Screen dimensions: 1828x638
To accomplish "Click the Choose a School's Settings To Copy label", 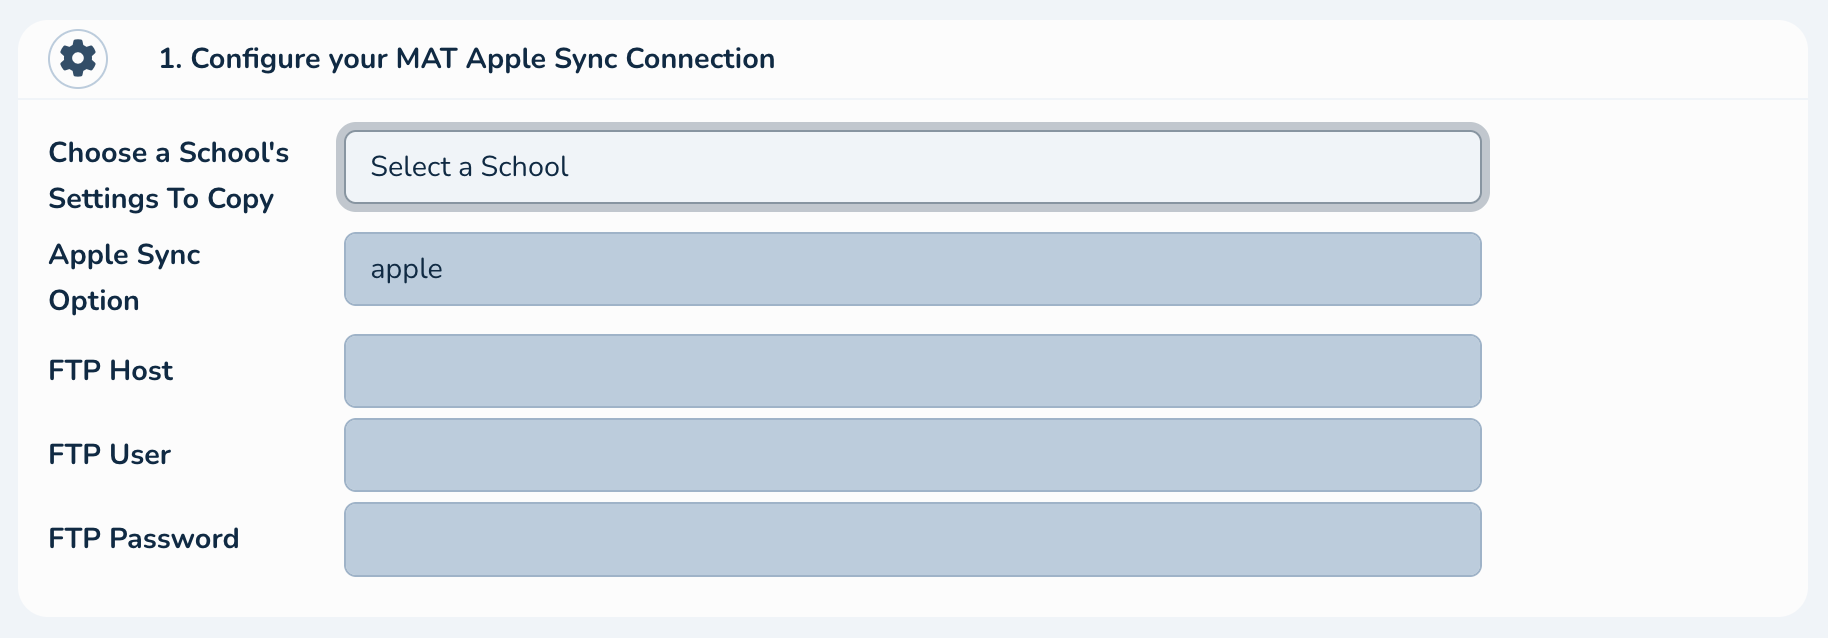I will 168,175.
